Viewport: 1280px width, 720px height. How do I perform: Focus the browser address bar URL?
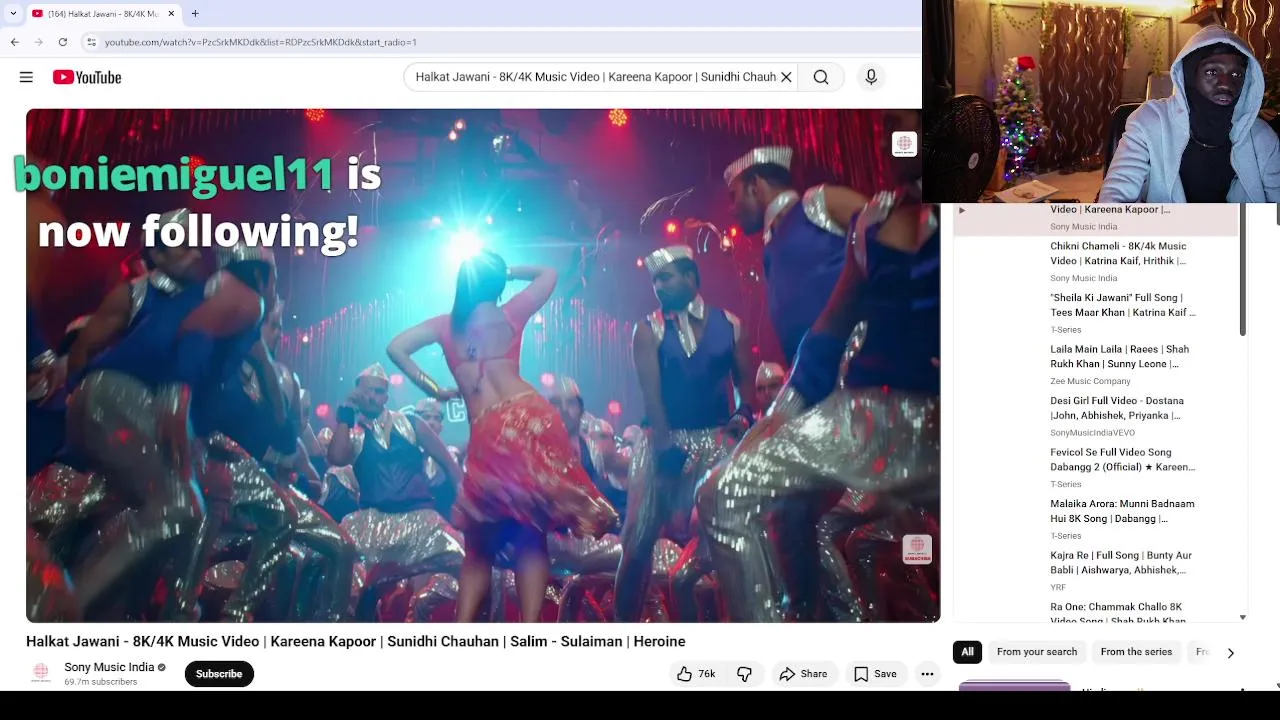[x=261, y=42]
